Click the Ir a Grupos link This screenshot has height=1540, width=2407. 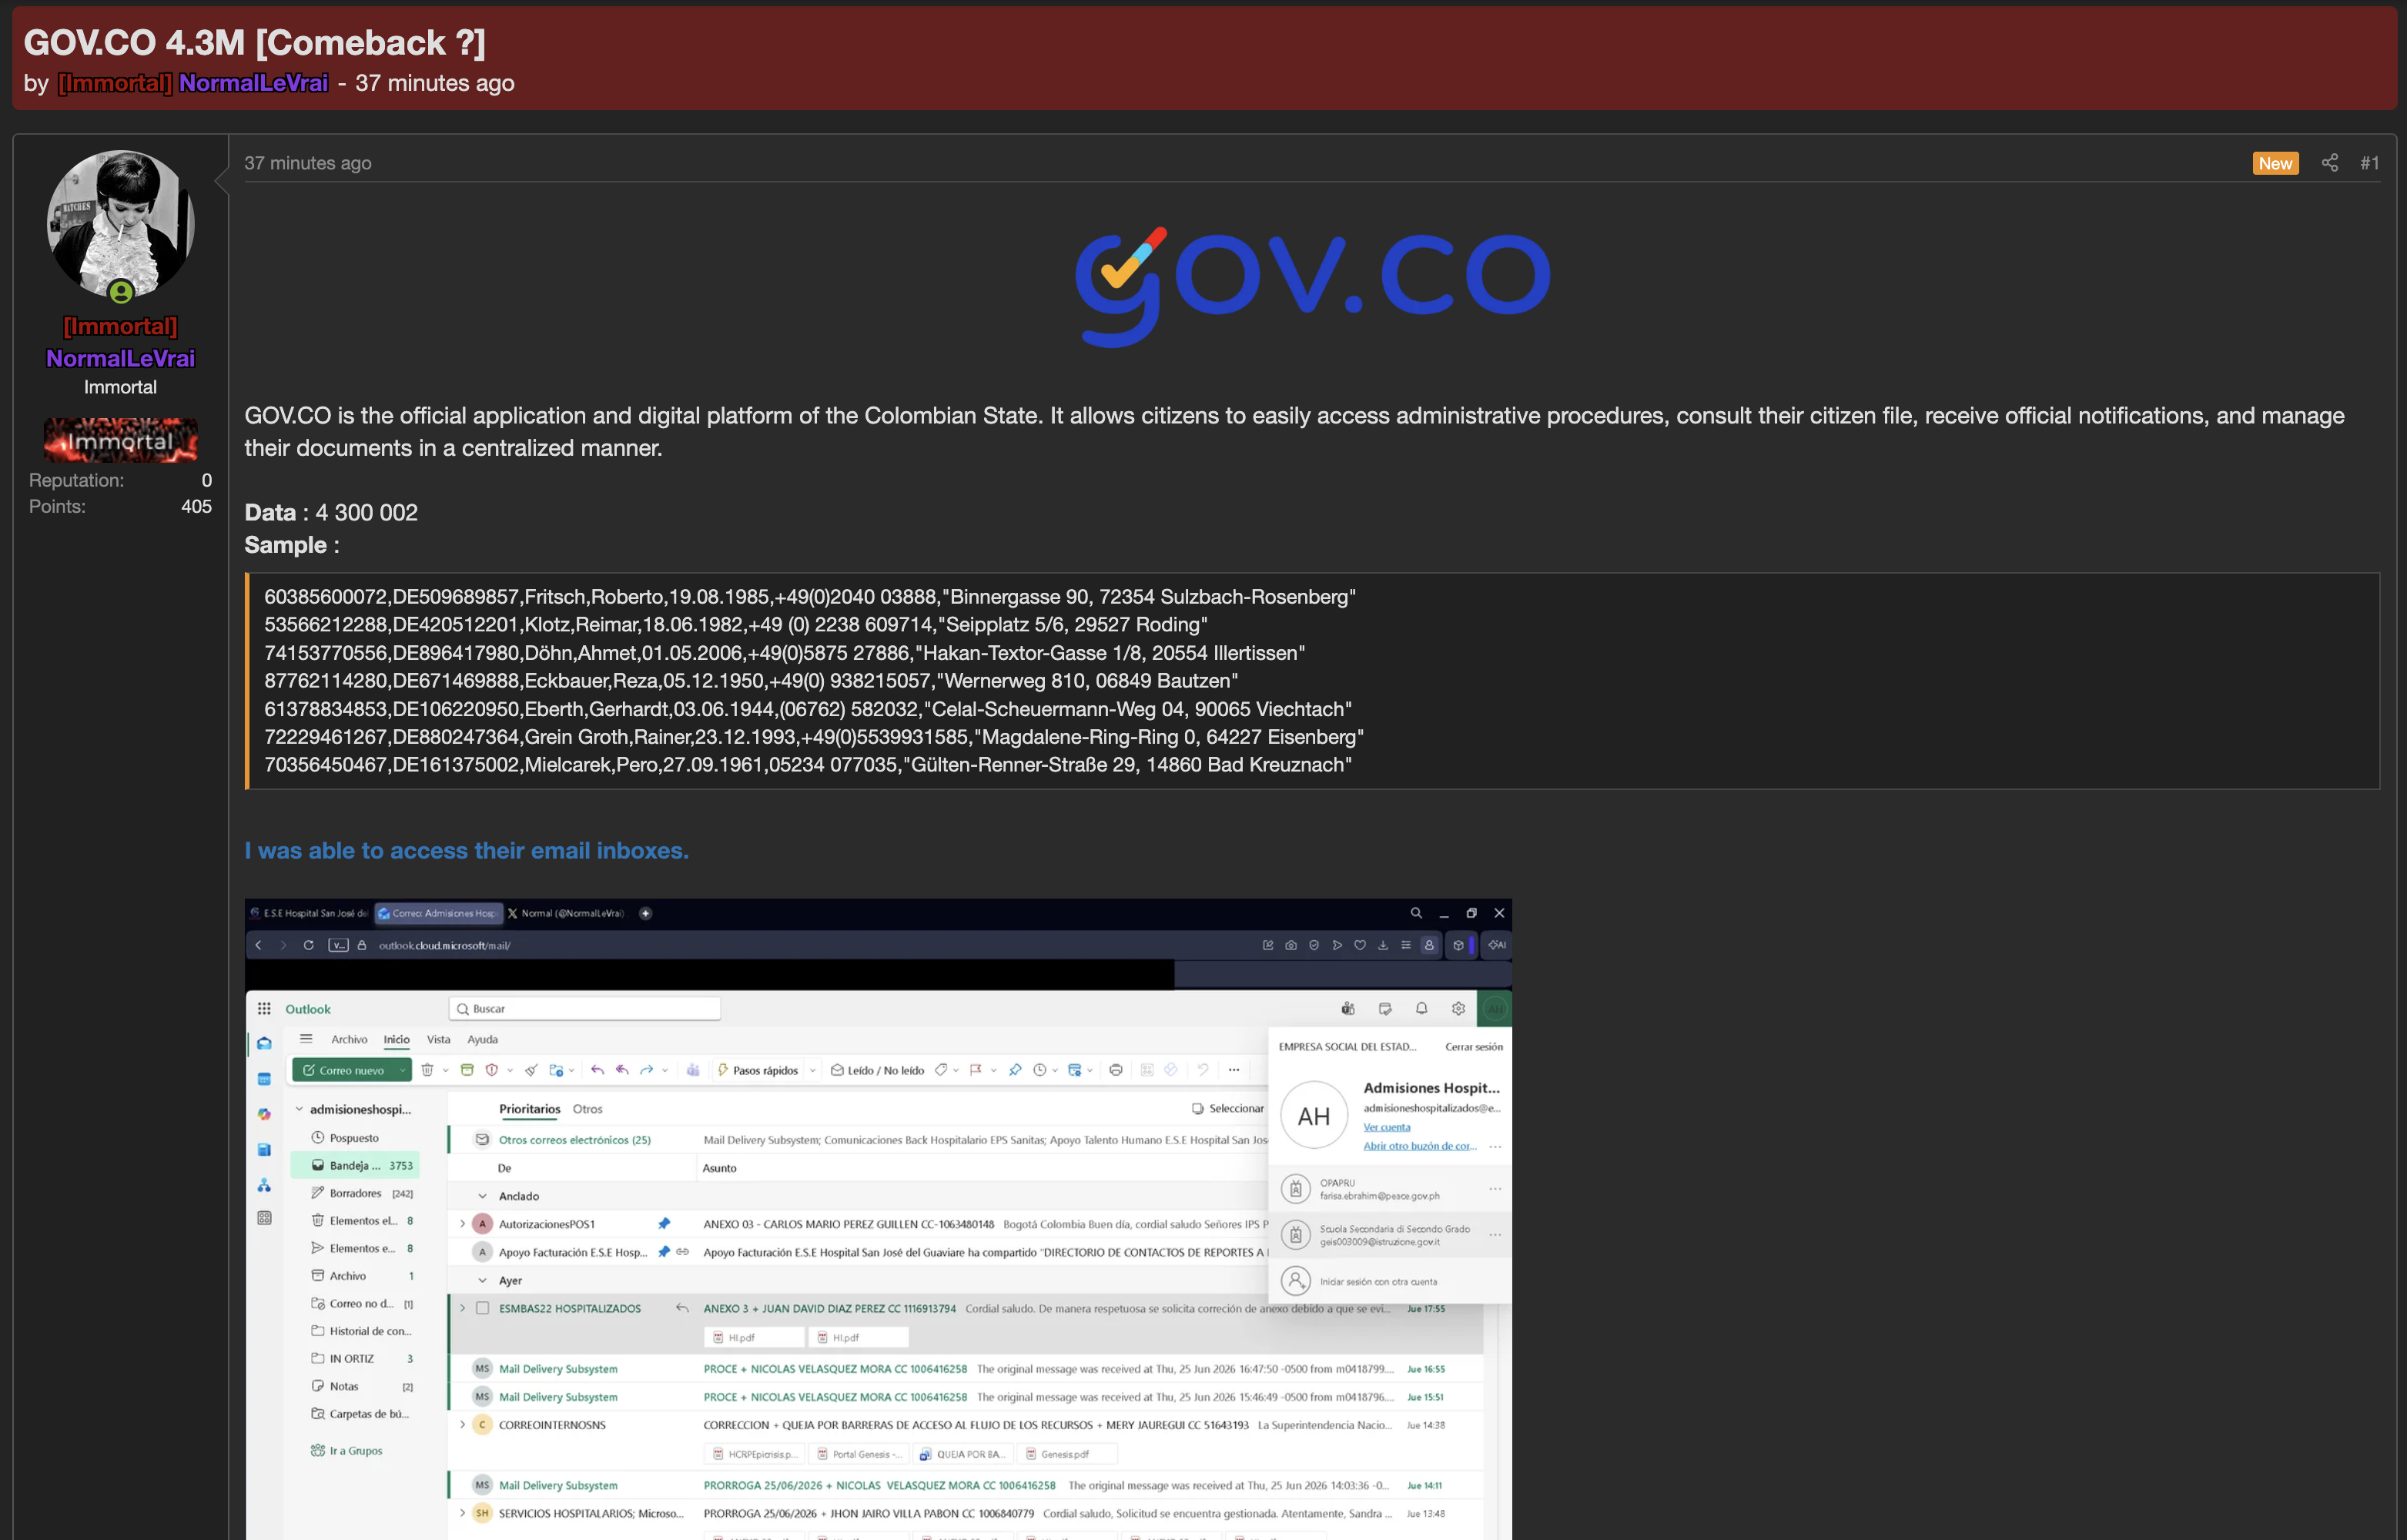[x=347, y=1451]
